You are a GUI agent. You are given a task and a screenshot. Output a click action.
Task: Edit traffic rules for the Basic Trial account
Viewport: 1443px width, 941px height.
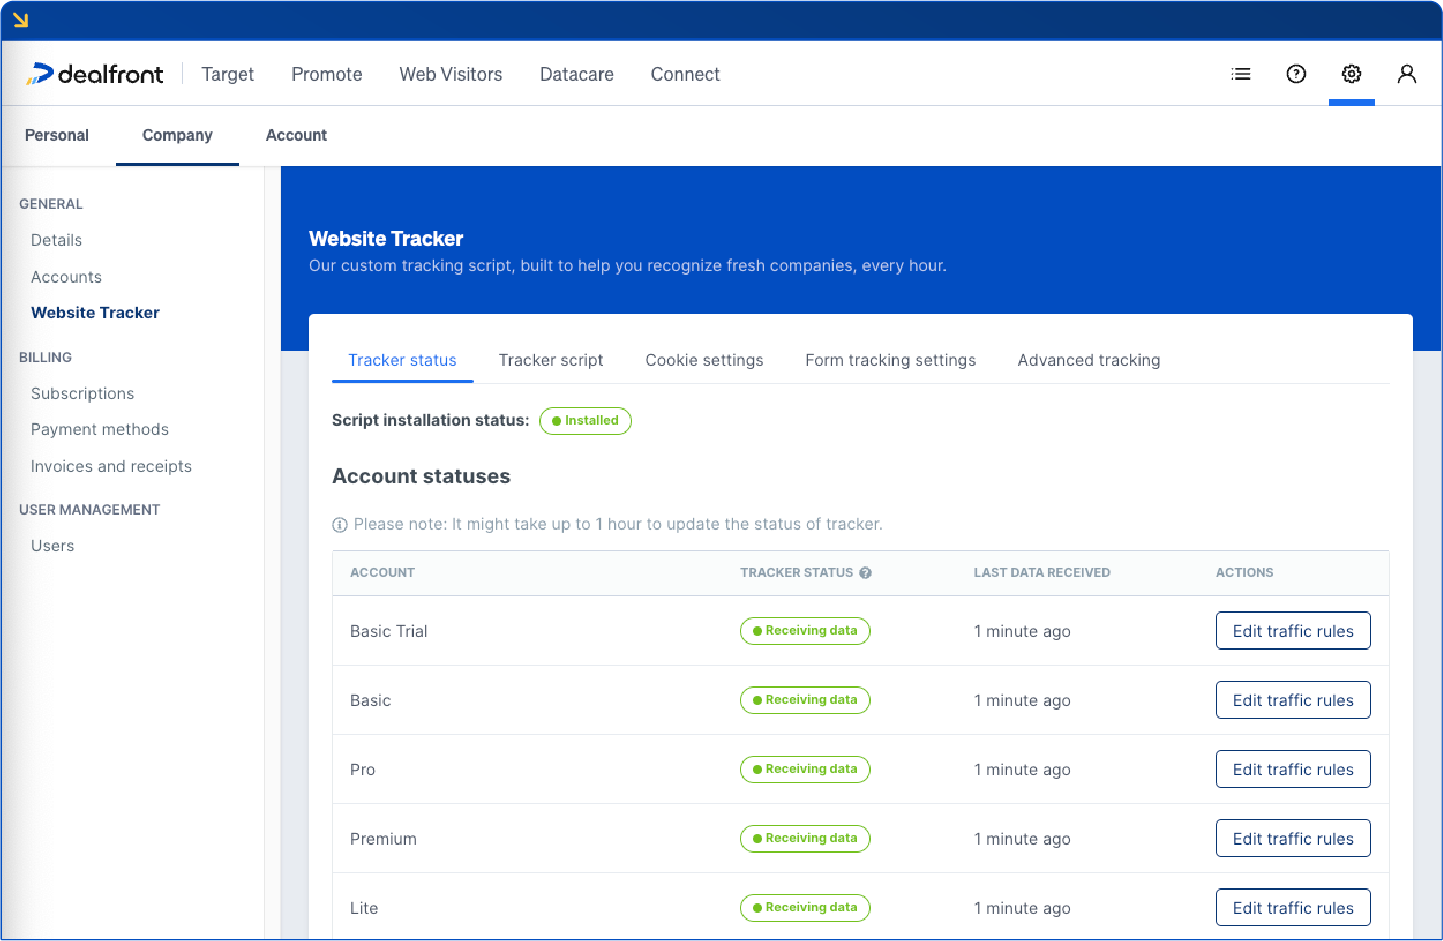[1293, 631]
